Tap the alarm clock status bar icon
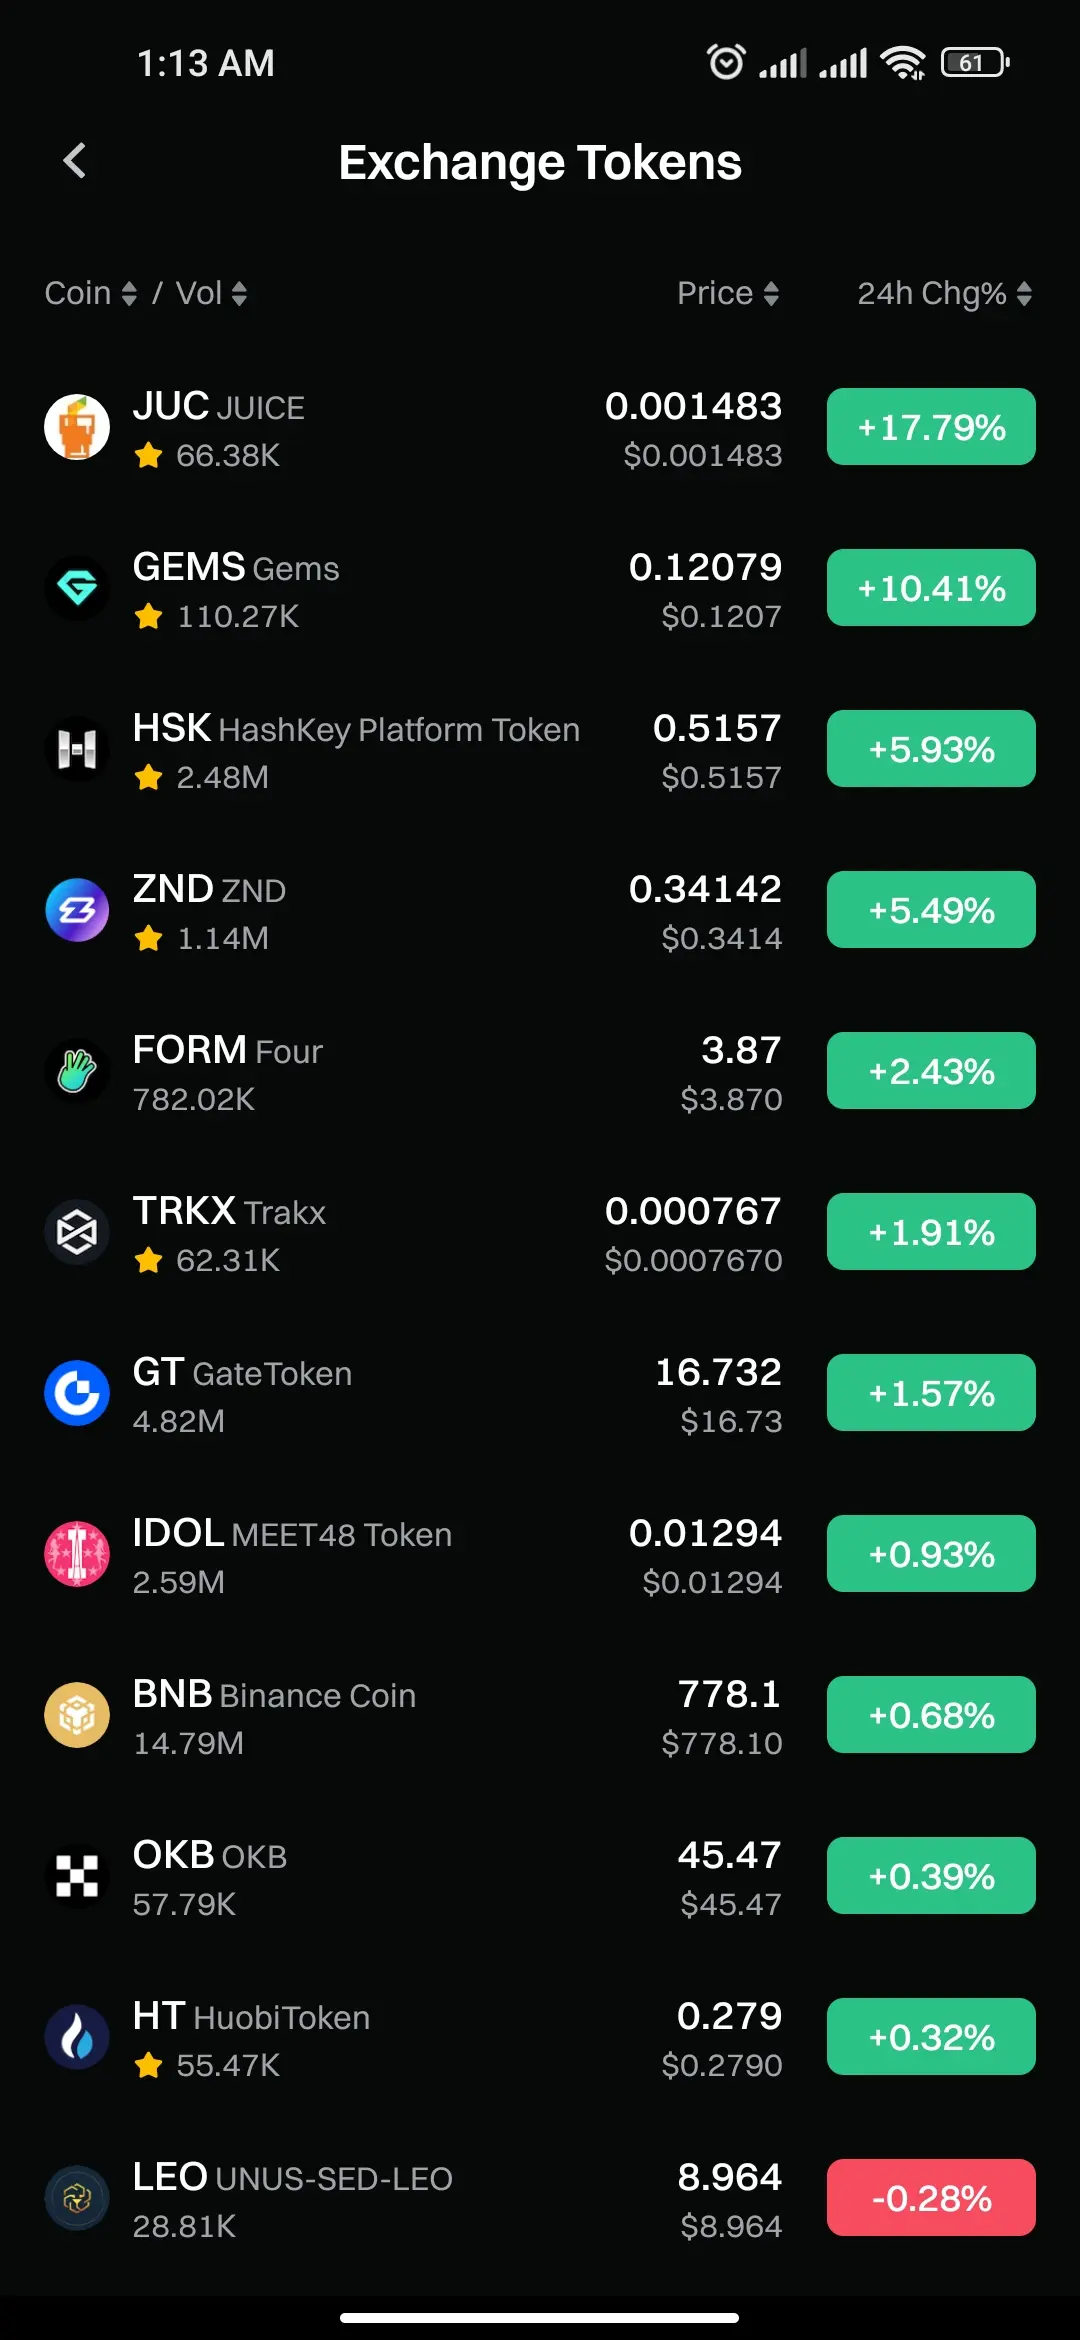Screen dimensions: 1080x2340 pos(726,62)
